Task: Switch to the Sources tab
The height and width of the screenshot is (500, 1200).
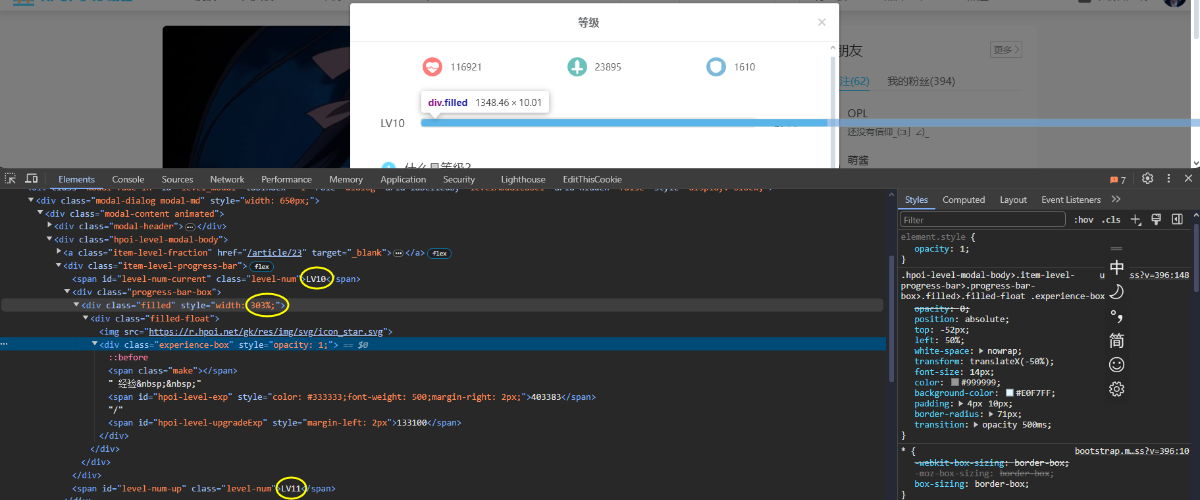Action: click(x=177, y=179)
